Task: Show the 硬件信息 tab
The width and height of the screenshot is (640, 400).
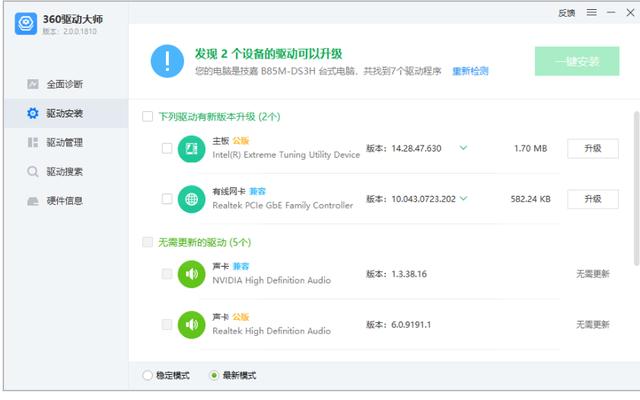Action: (x=67, y=201)
